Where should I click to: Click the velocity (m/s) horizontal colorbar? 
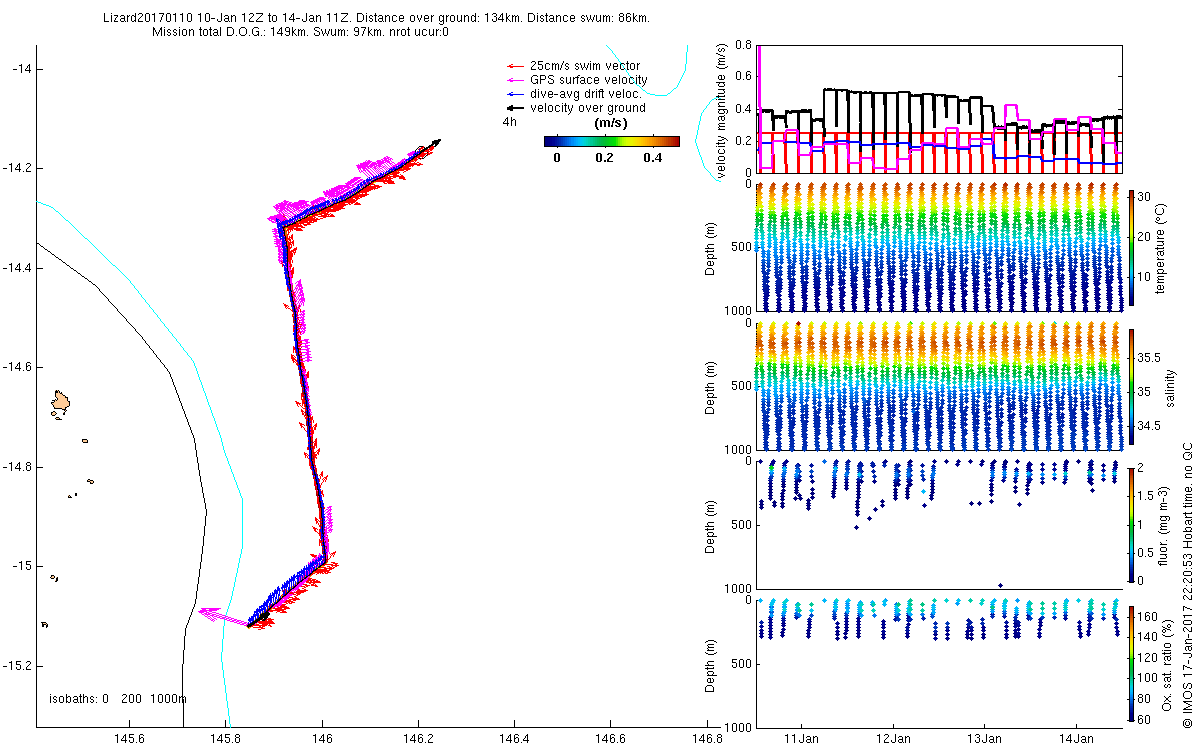pyautogui.click(x=611, y=142)
